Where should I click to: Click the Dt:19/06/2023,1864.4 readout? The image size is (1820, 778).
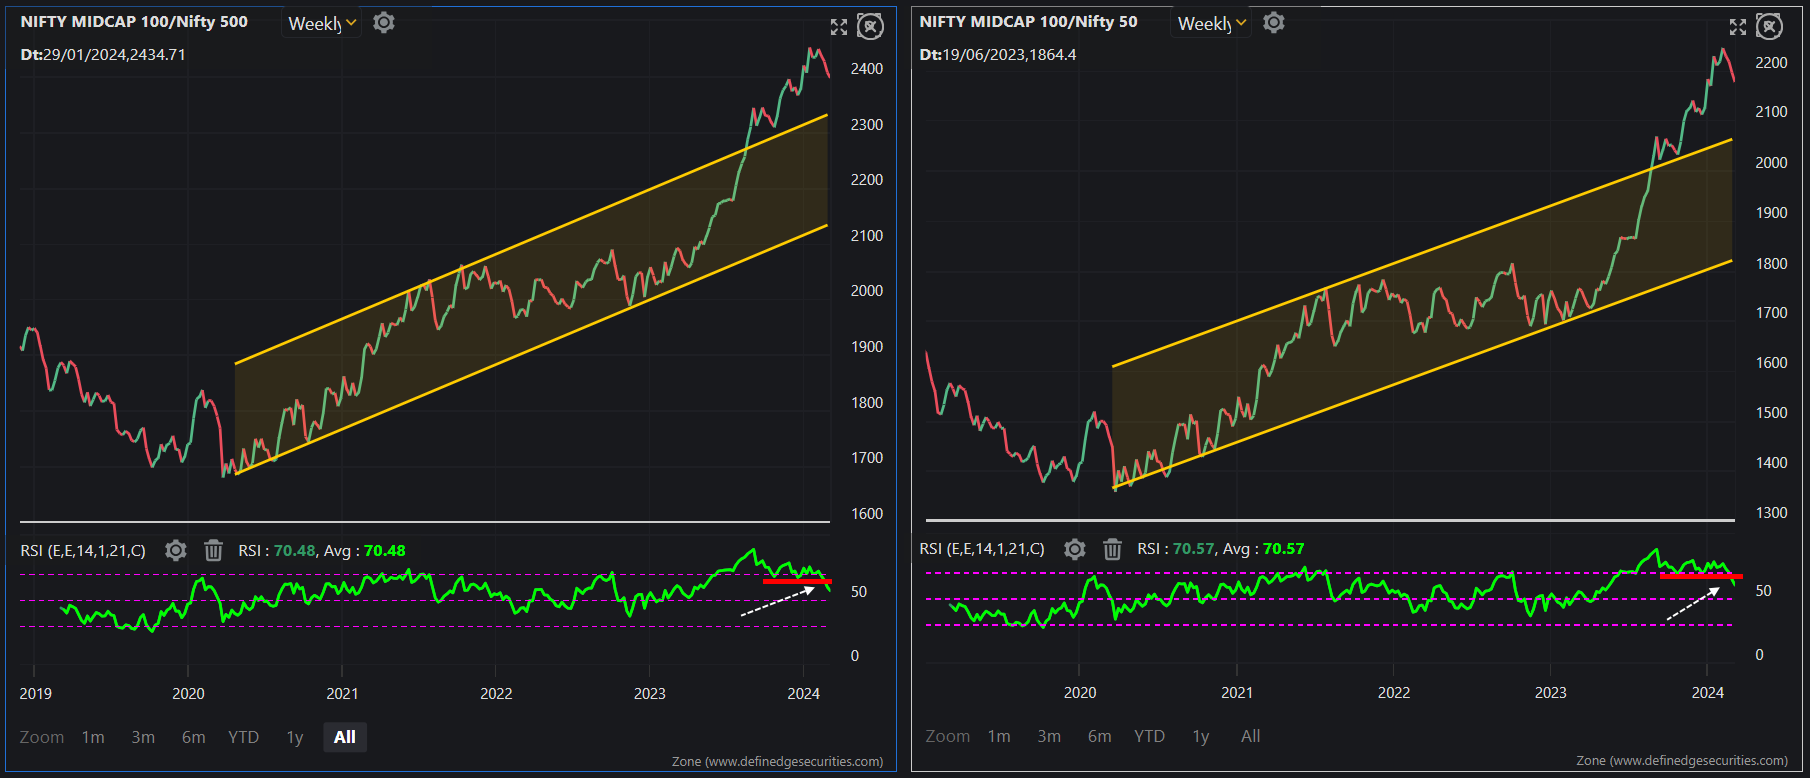[998, 54]
